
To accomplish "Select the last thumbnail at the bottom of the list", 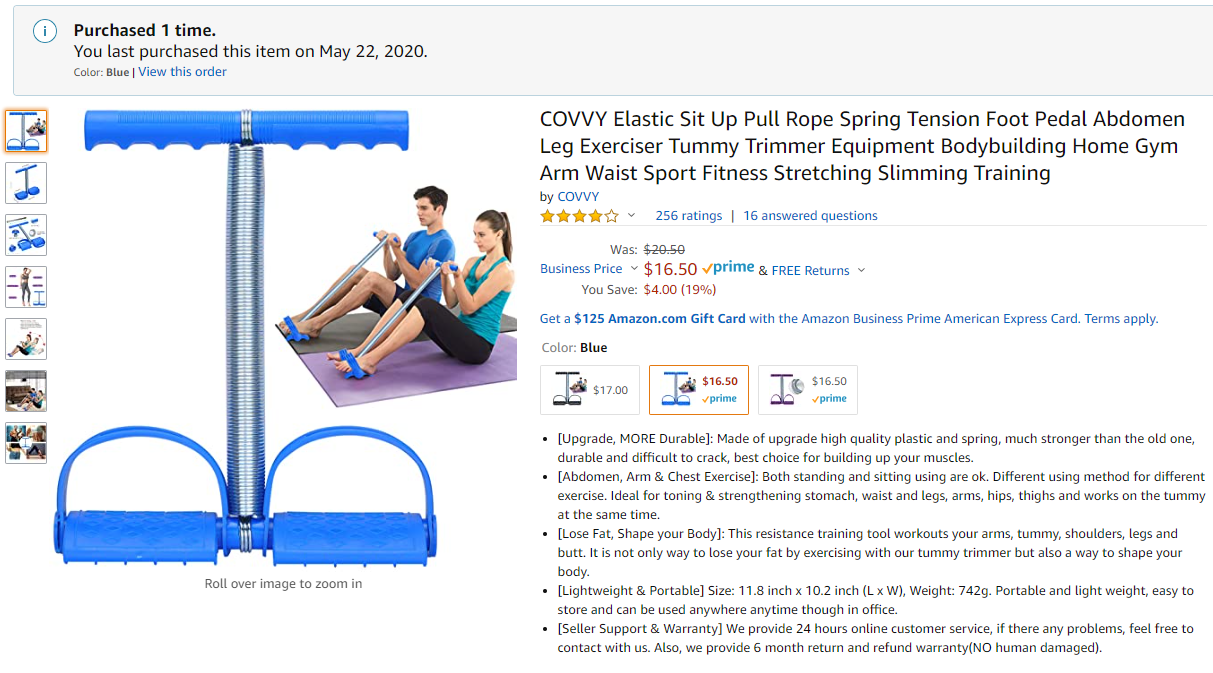I will pos(26,442).
